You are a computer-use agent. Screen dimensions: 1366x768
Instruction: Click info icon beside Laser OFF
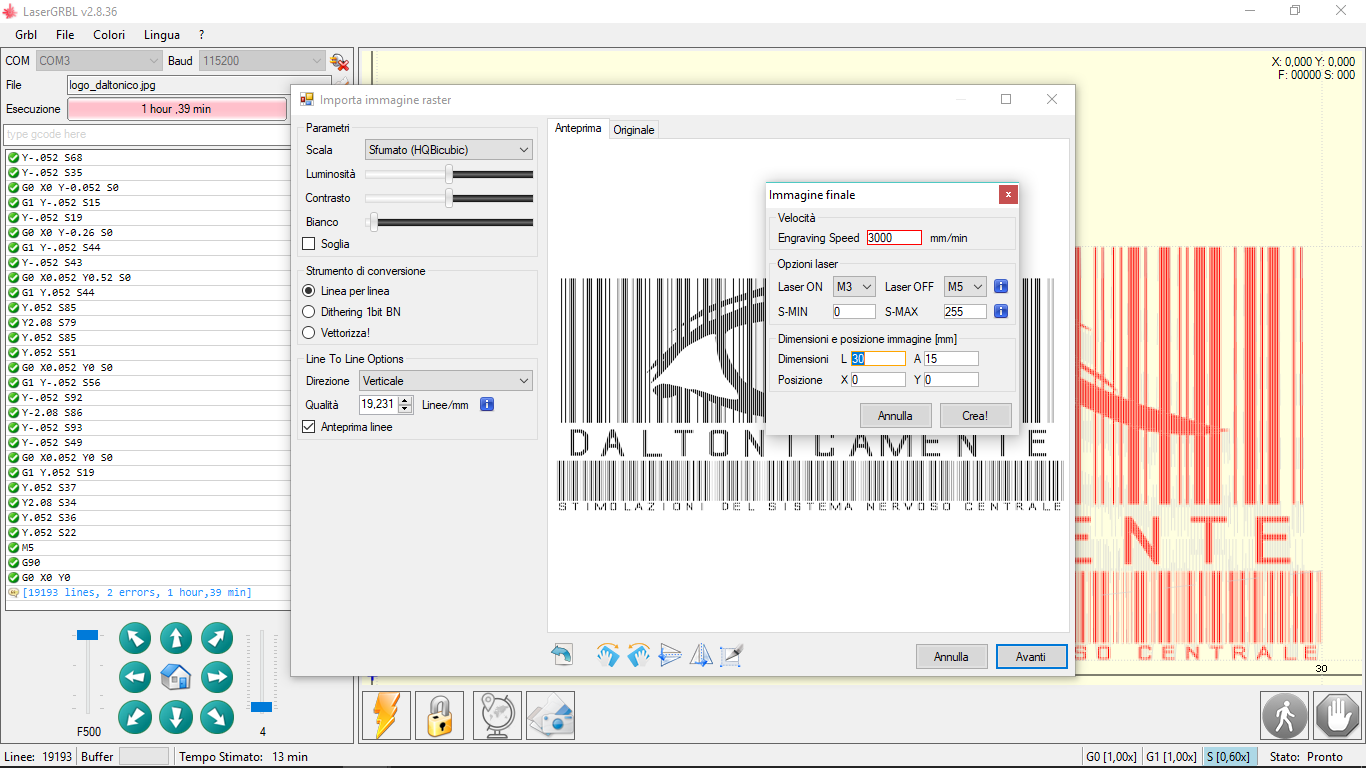(x=1000, y=287)
